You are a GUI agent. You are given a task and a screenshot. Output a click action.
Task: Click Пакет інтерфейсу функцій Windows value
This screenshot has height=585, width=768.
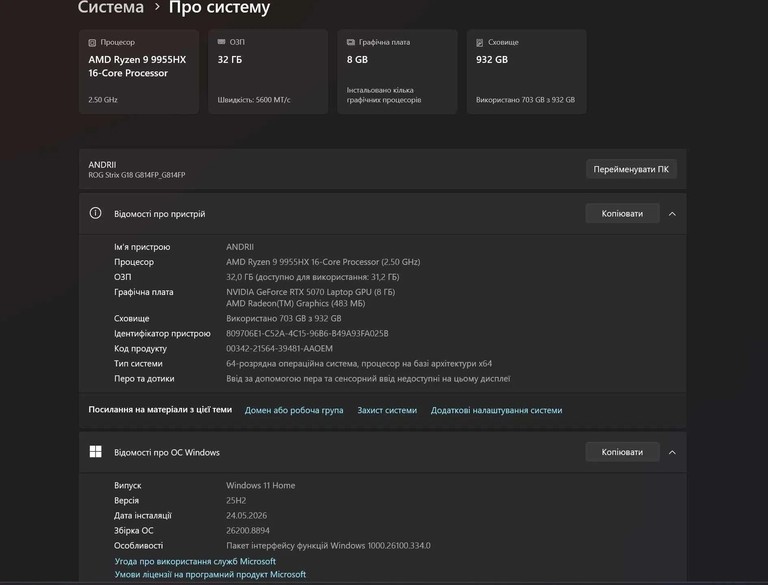[328, 546]
